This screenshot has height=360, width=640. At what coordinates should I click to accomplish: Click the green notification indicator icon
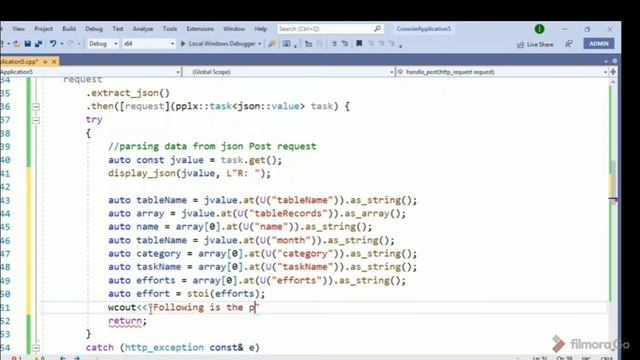click(x=539, y=29)
